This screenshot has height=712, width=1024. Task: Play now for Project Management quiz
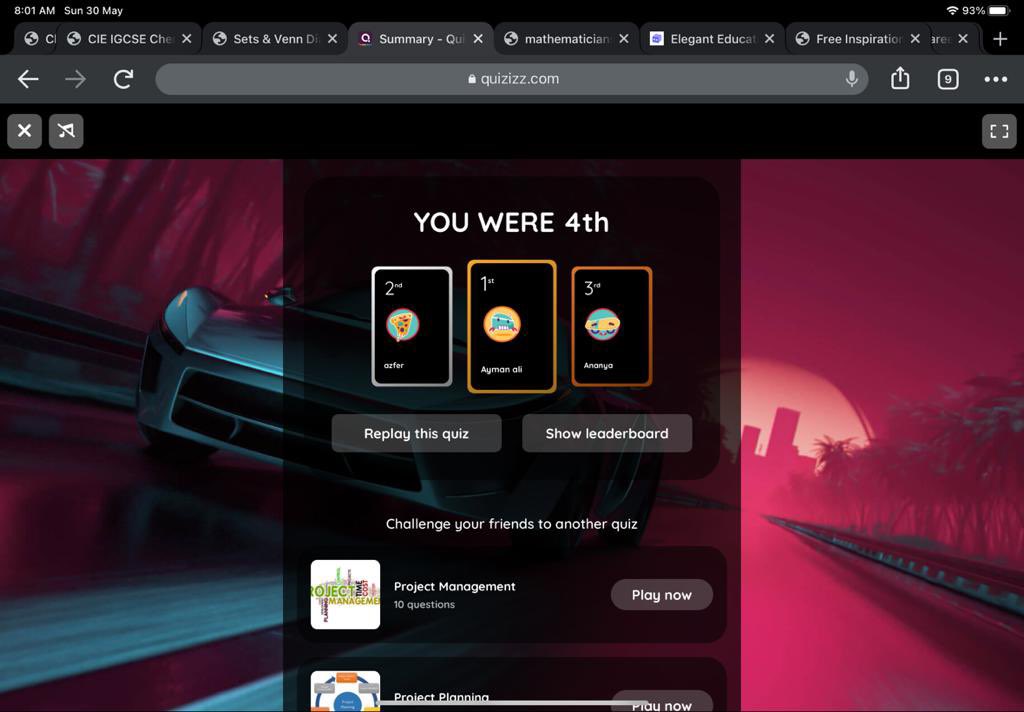pos(662,594)
